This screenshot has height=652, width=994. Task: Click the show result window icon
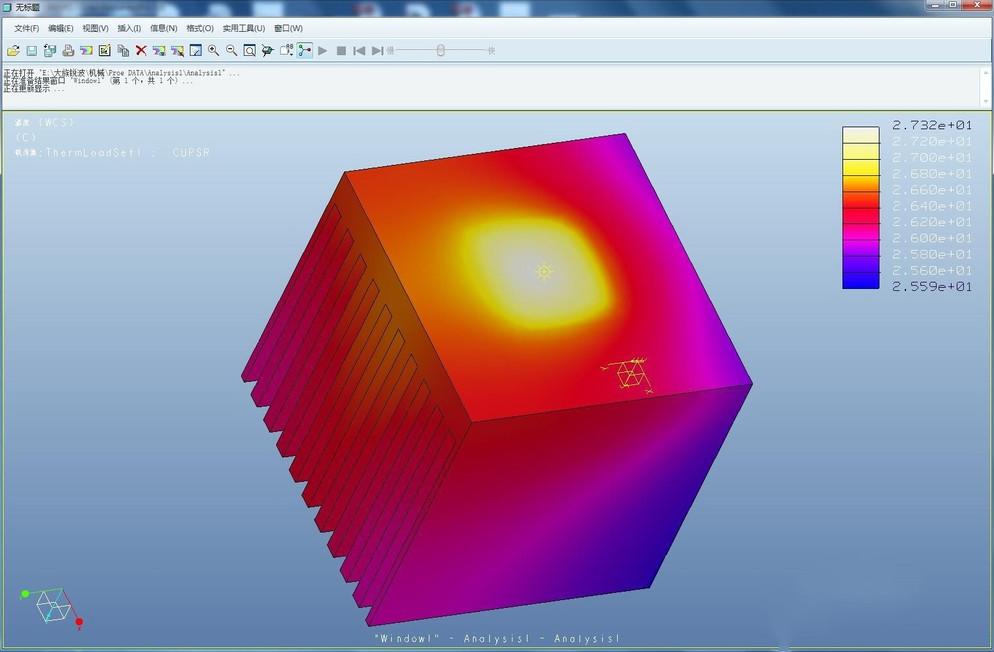point(159,51)
